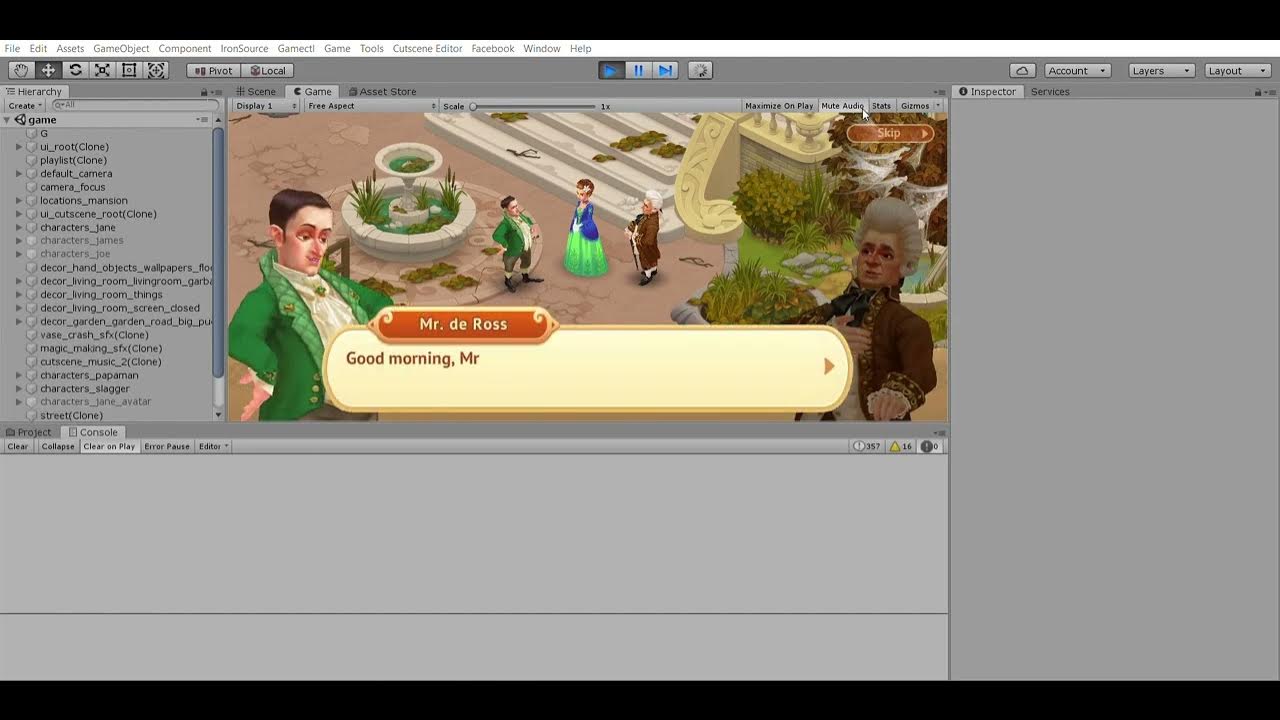The height and width of the screenshot is (720, 1280).
Task: Toggle Mute Audio
Action: [842, 106]
